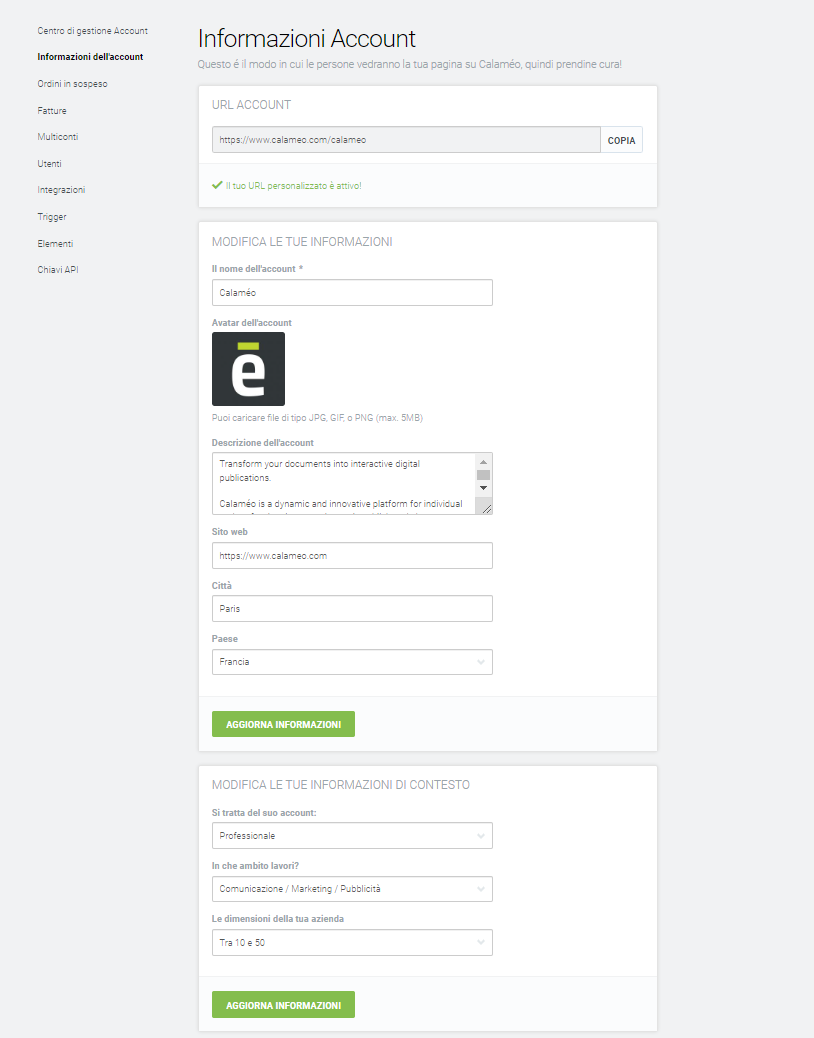Click the green checkmark URL-active icon
Screen dimensions: 814x1038
(x=217, y=185)
